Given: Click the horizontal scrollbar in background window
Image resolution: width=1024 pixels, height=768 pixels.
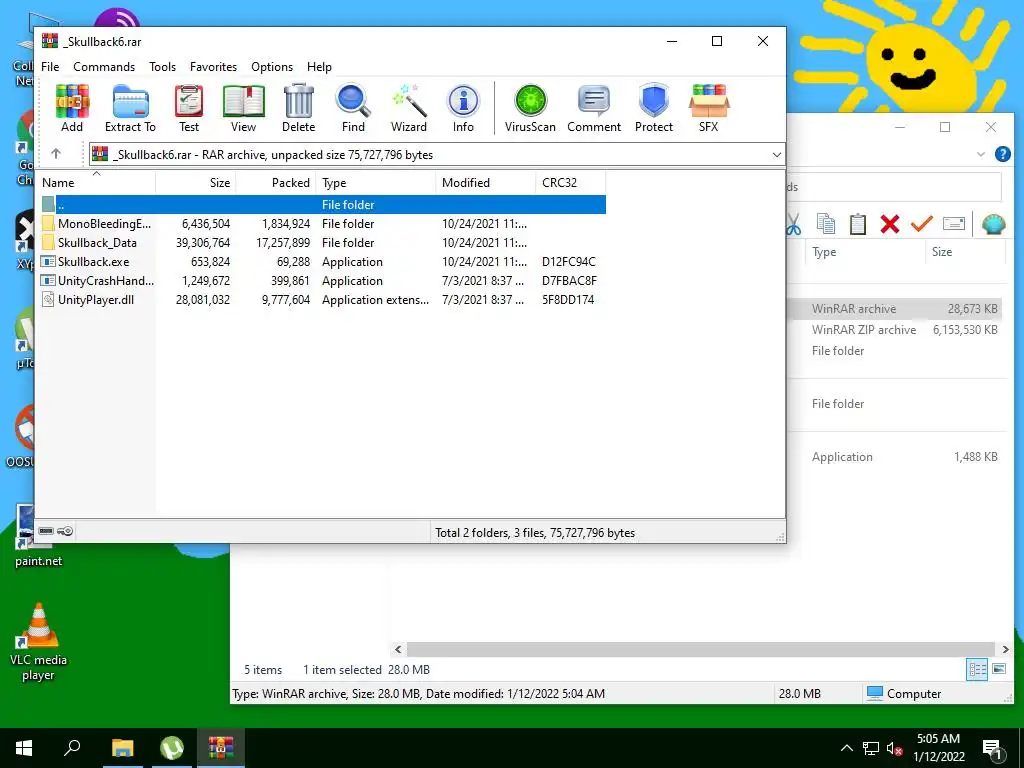Looking at the screenshot, I should 701,649.
